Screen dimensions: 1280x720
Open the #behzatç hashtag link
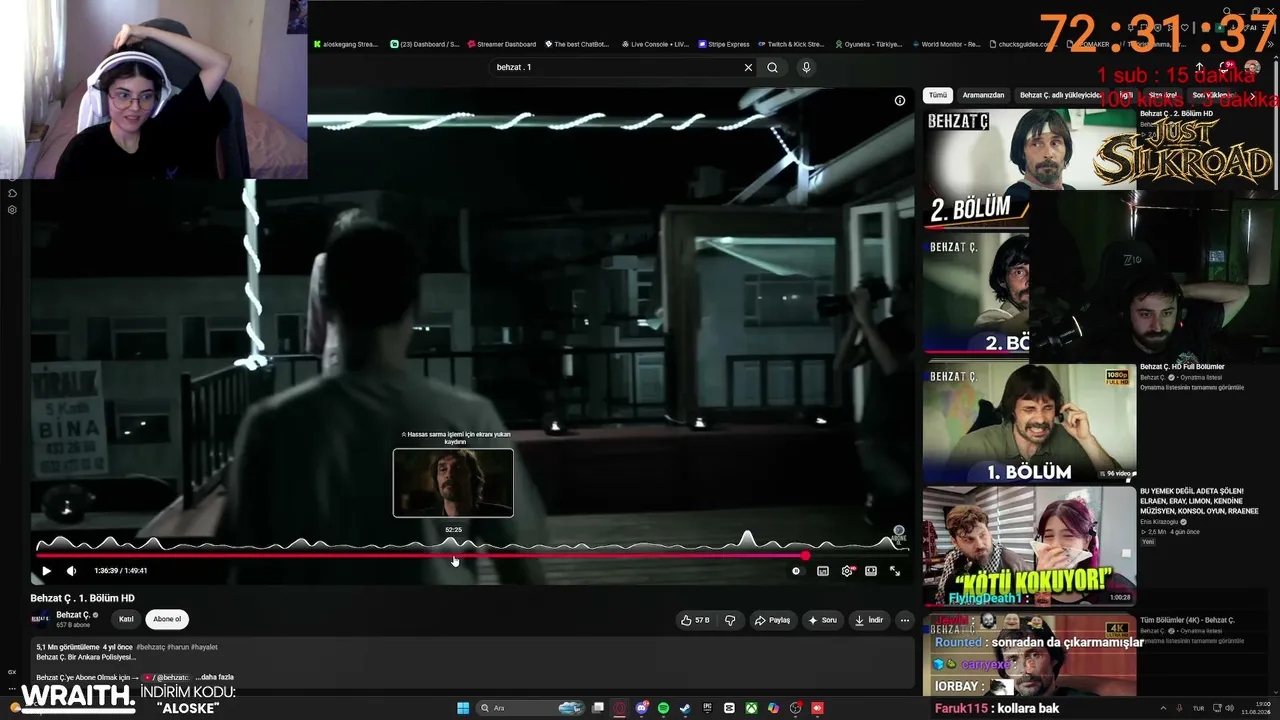pos(151,647)
